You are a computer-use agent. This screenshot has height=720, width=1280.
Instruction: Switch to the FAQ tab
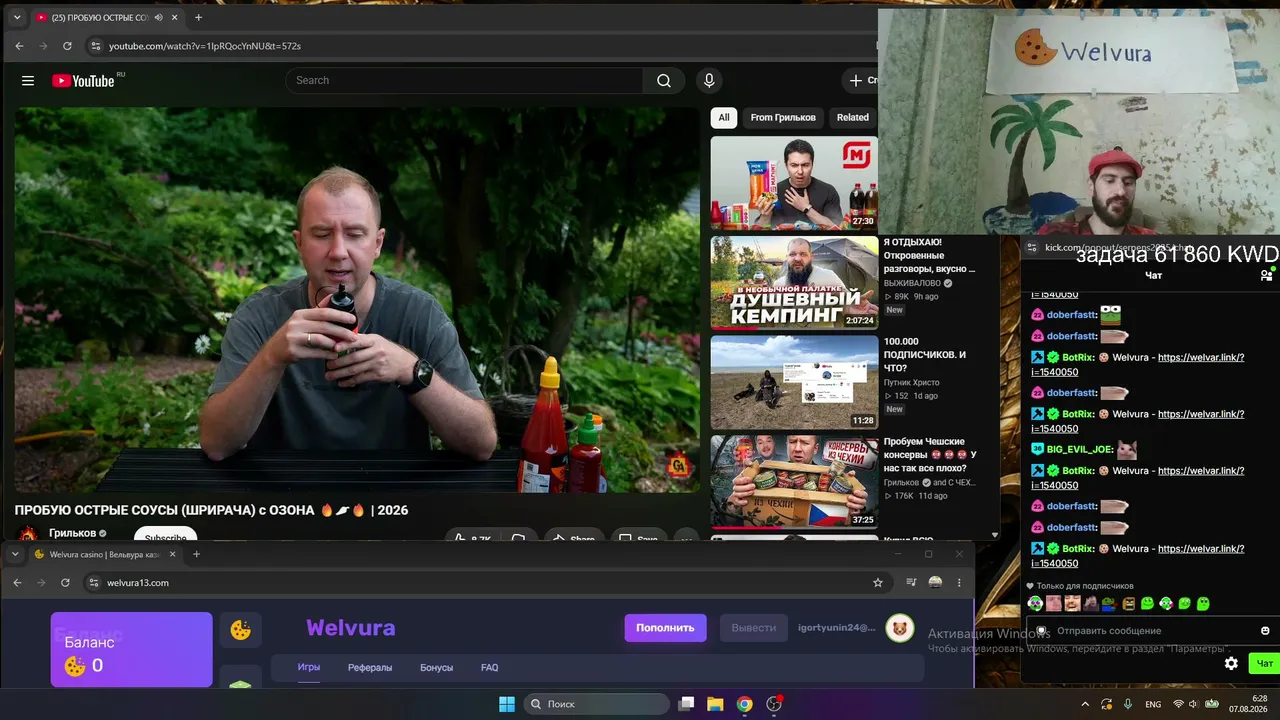pyautogui.click(x=490, y=668)
